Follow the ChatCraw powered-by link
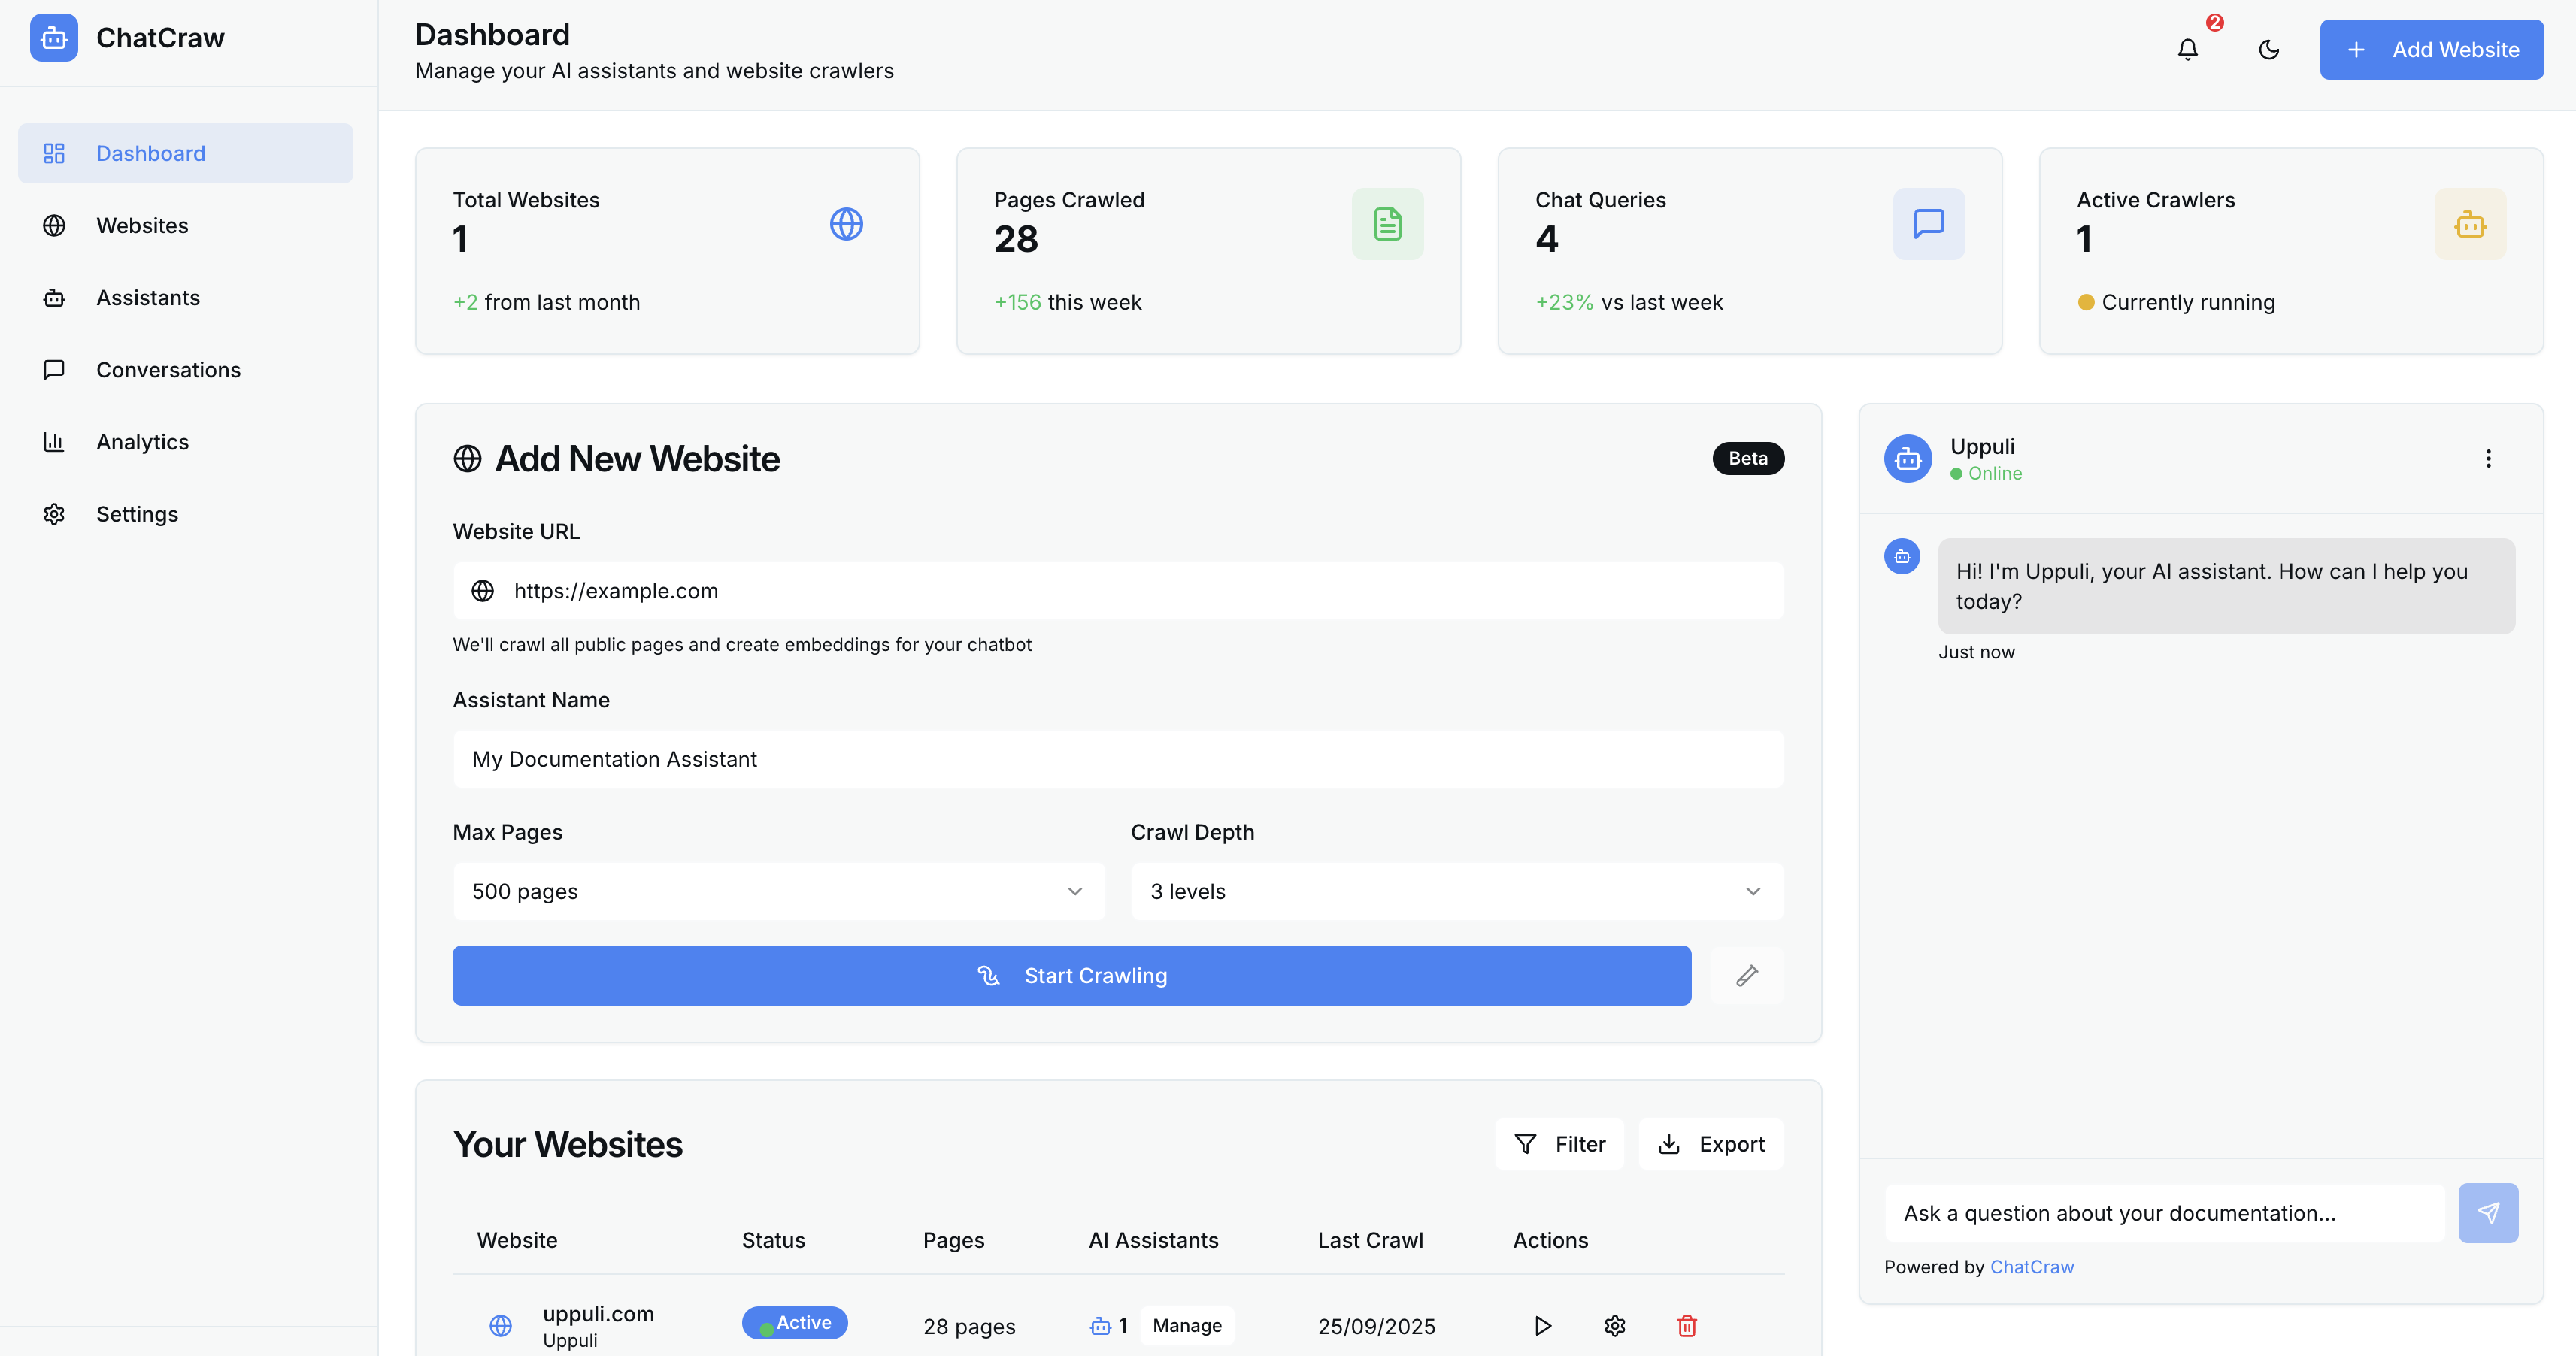Image resolution: width=2576 pixels, height=1356 pixels. point(2031,1267)
